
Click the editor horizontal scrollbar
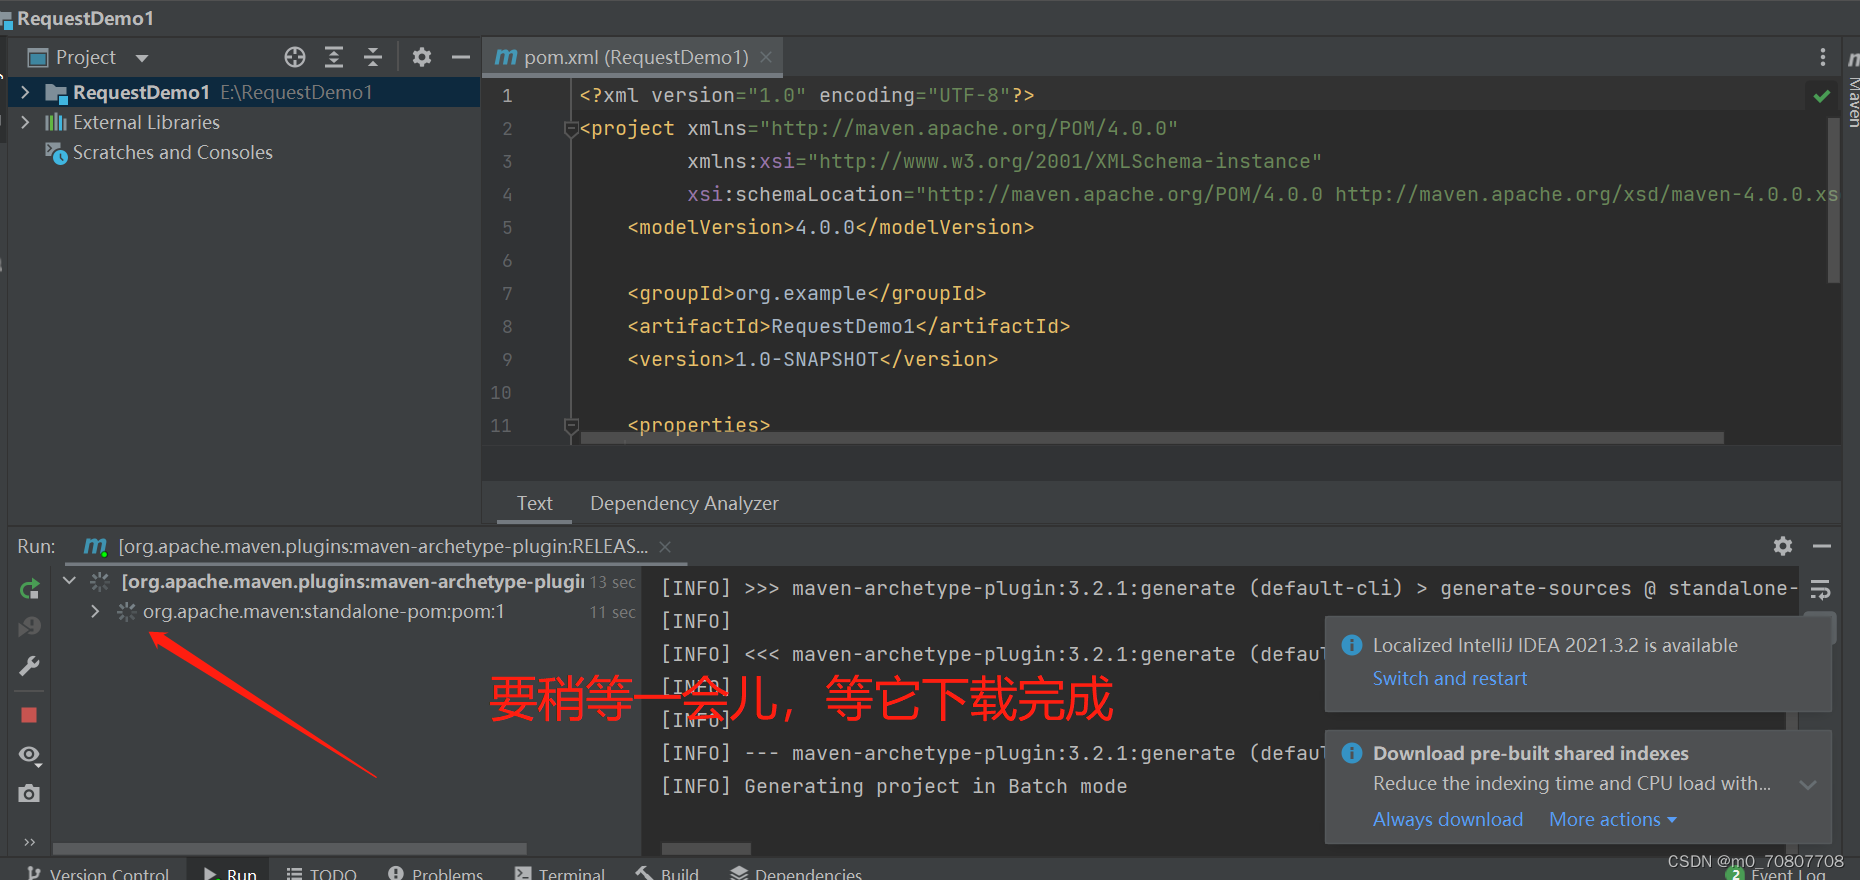[1152, 438]
